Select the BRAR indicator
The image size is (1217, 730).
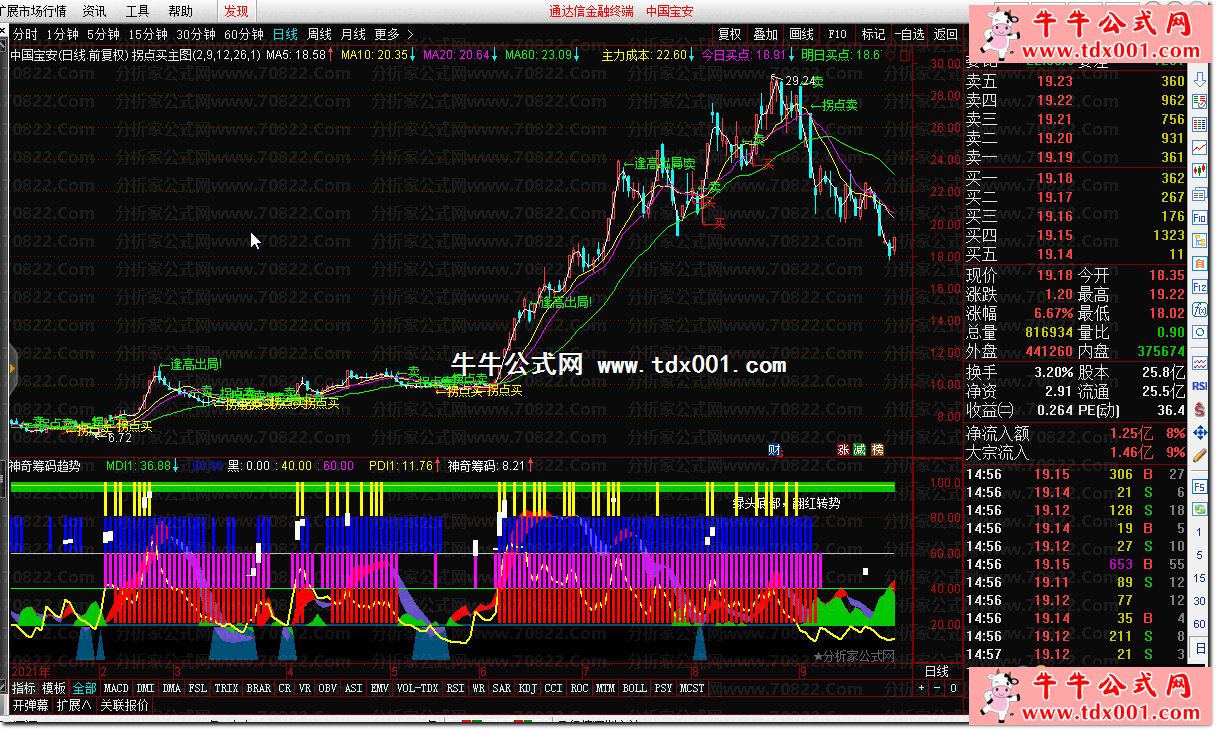[258, 688]
